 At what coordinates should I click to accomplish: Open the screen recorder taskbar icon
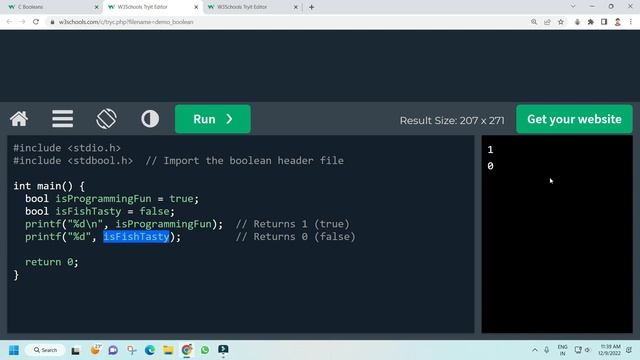tap(223, 350)
